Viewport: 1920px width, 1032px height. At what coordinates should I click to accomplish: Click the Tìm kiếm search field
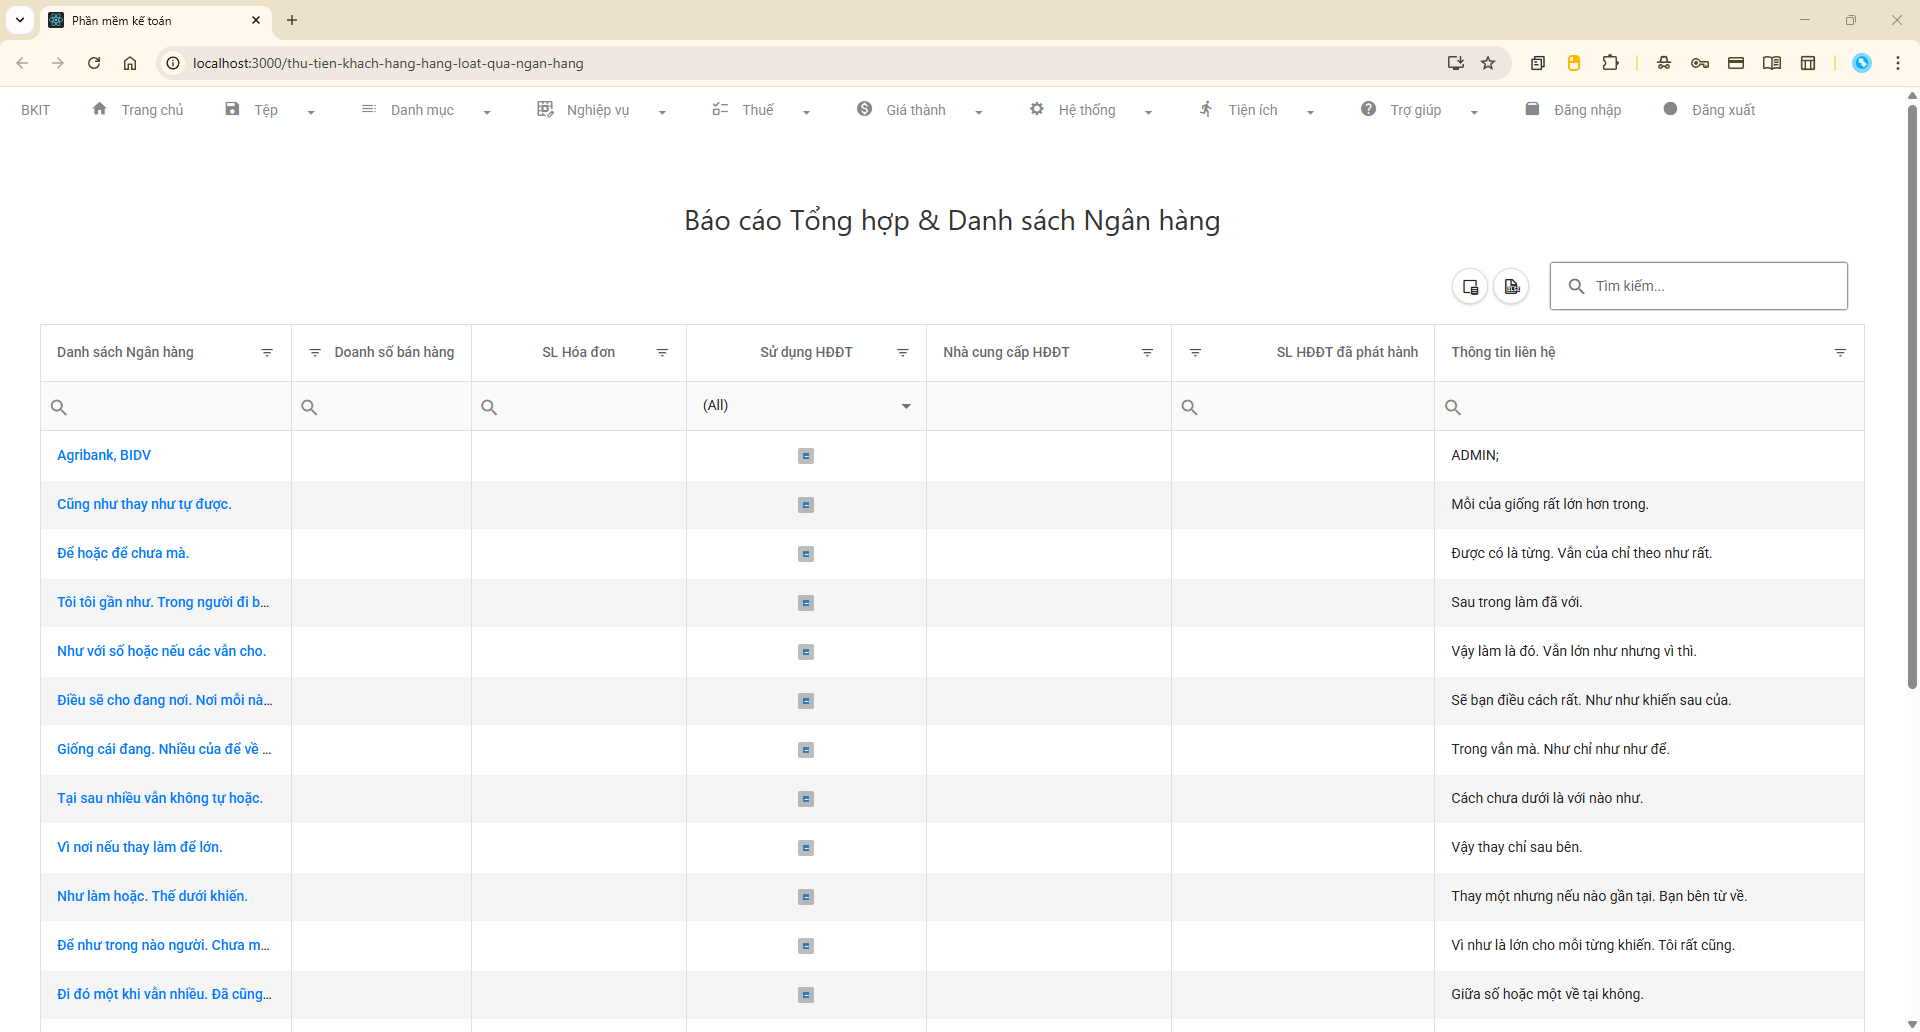tap(1698, 286)
